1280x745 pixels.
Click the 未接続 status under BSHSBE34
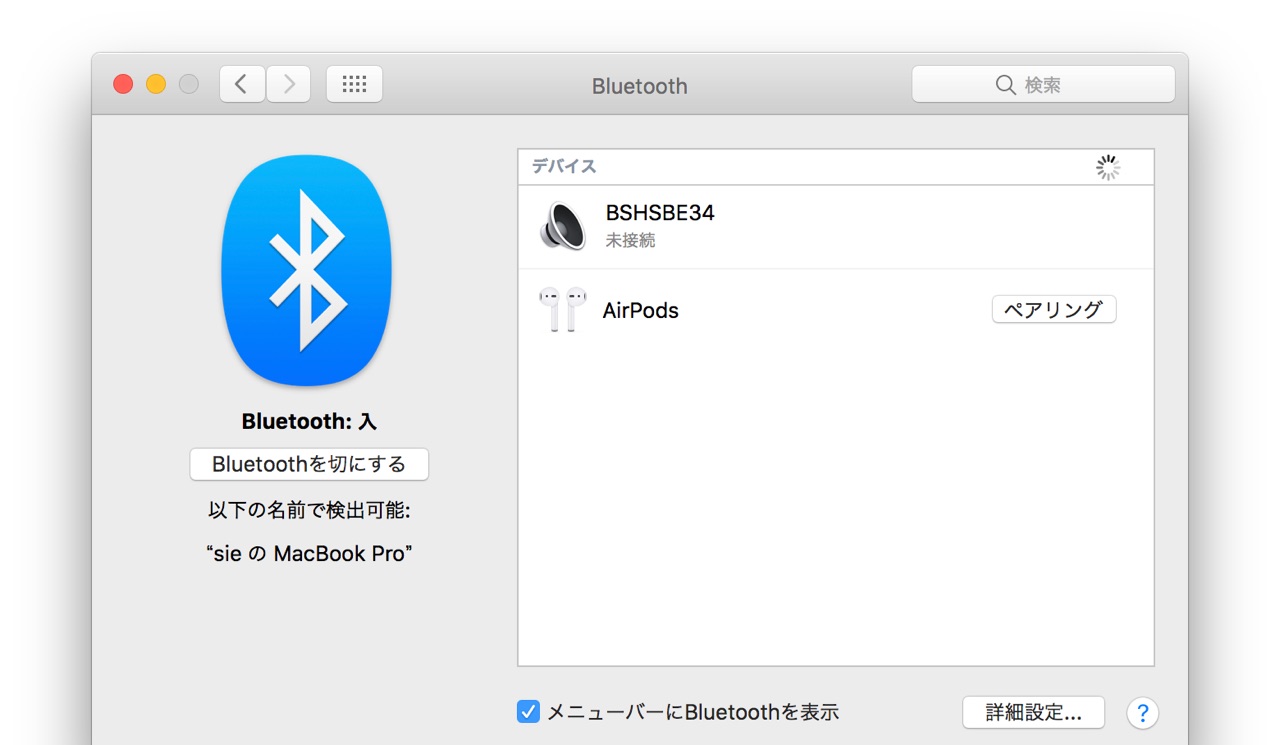pos(630,241)
